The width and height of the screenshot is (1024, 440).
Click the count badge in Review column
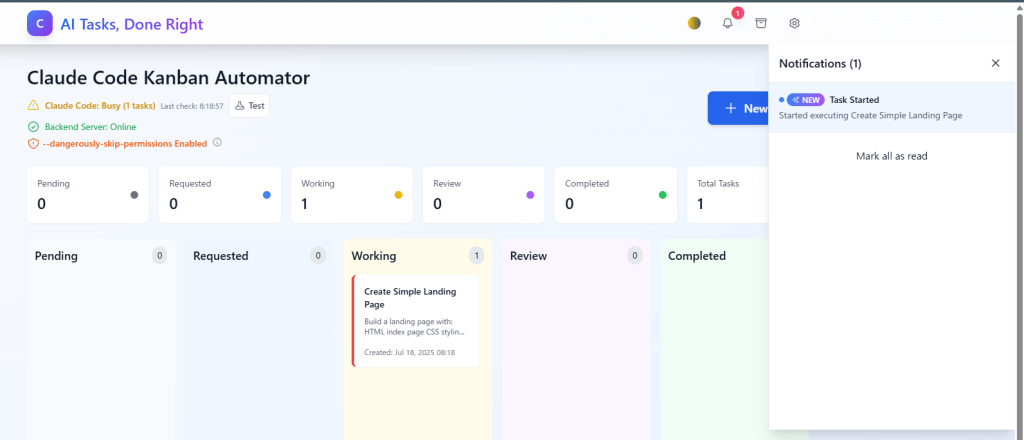coord(635,256)
